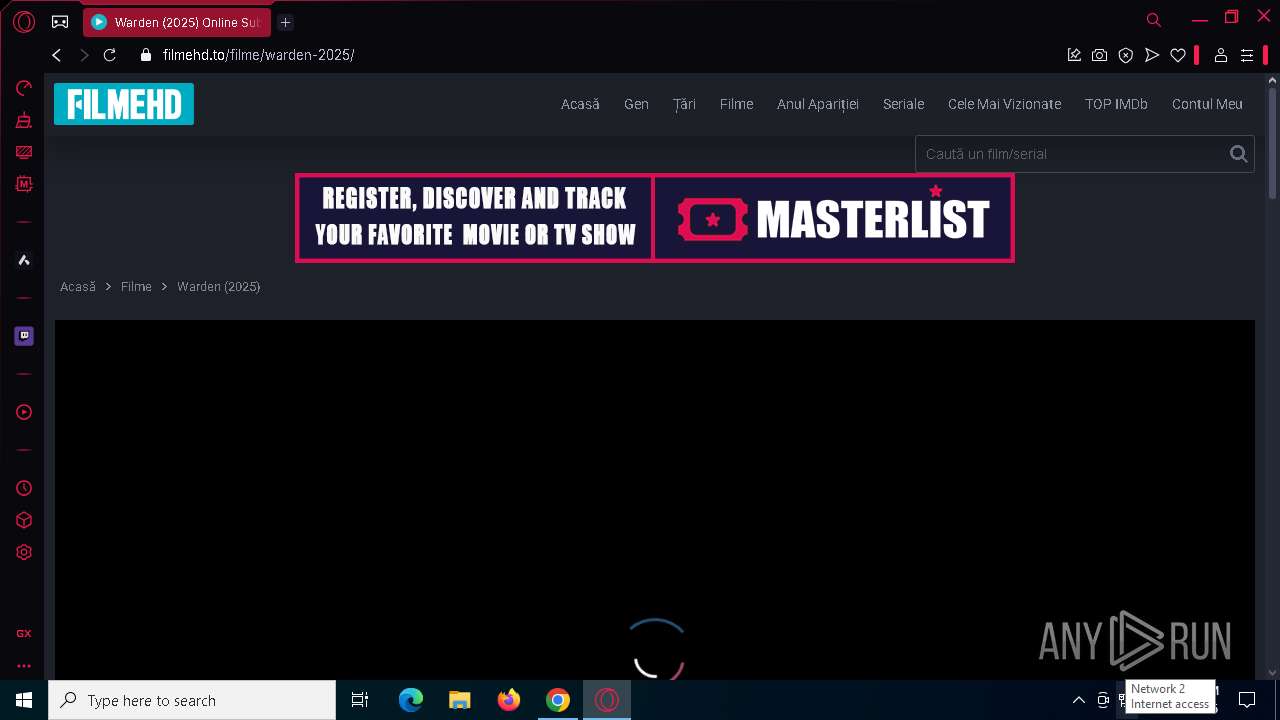Open the Opera main menu logo
The image size is (1280, 720).
(x=24, y=21)
